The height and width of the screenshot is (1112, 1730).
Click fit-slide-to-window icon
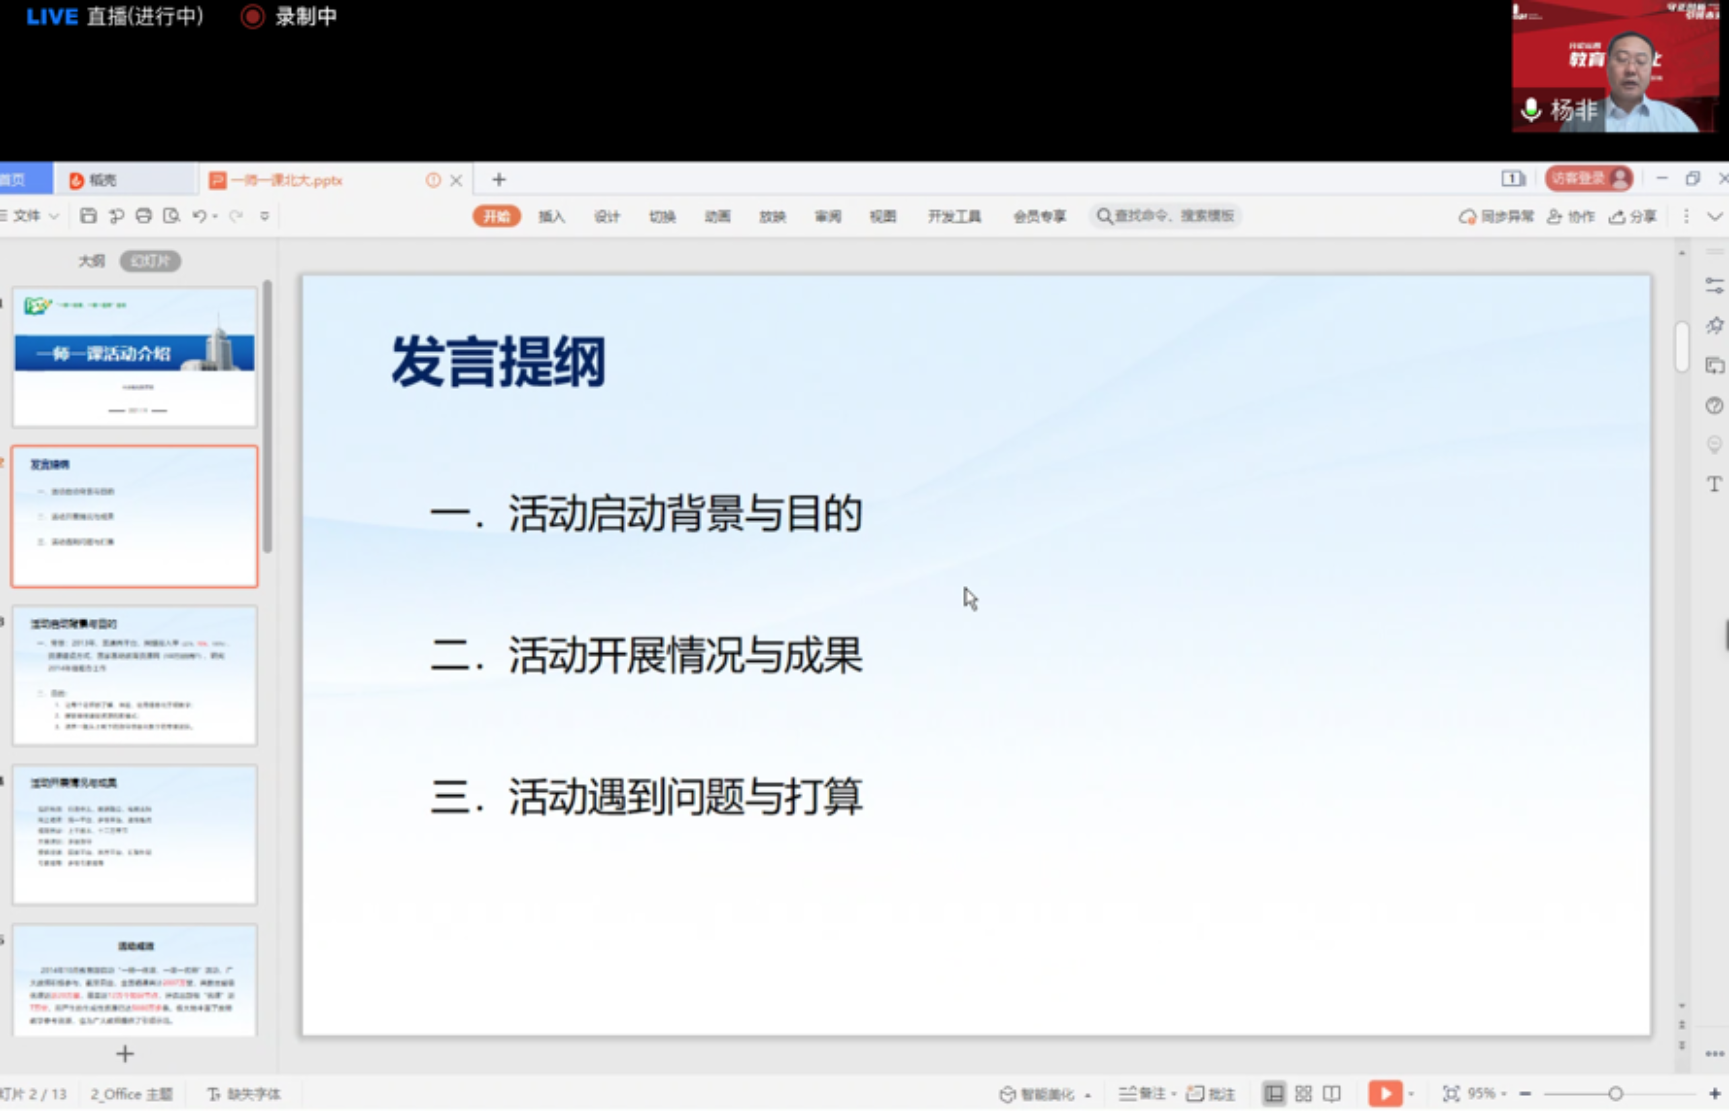point(1451,1093)
